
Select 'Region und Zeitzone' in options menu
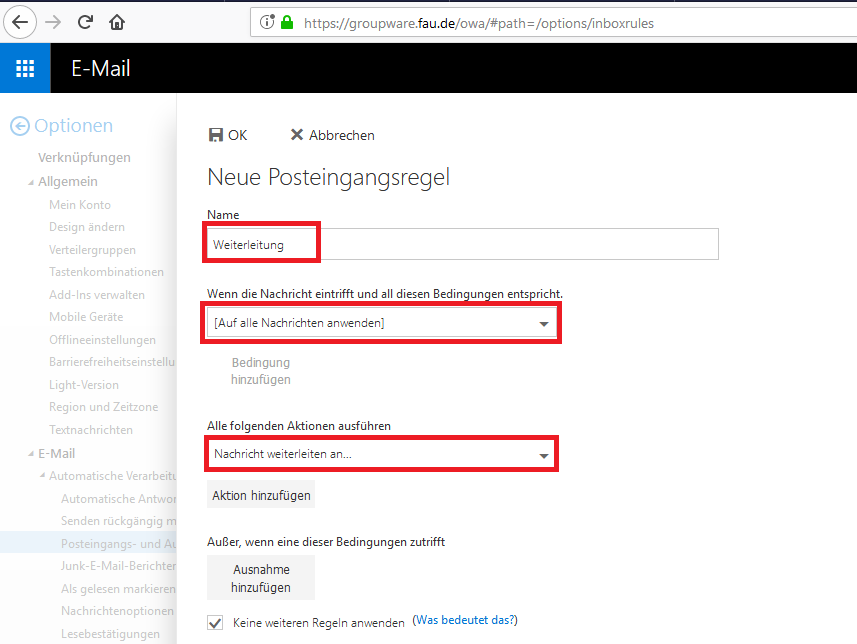click(x=103, y=407)
